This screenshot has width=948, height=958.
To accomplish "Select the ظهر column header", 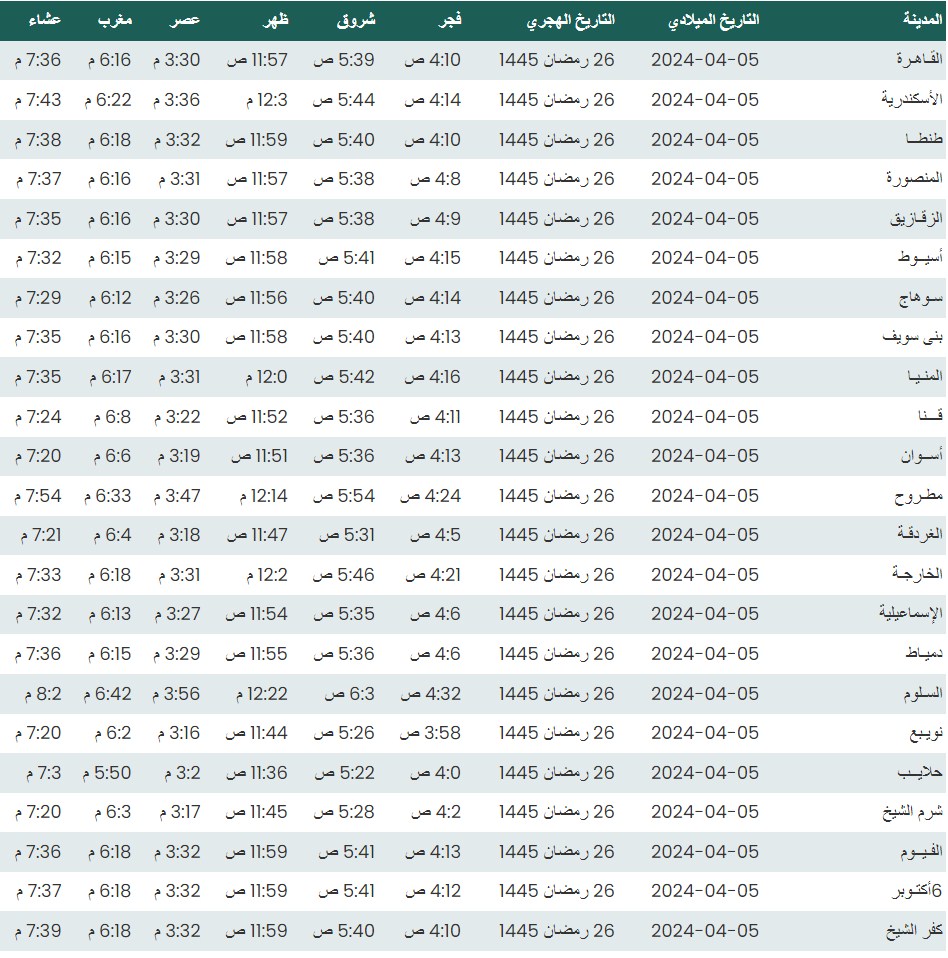I will click(275, 20).
